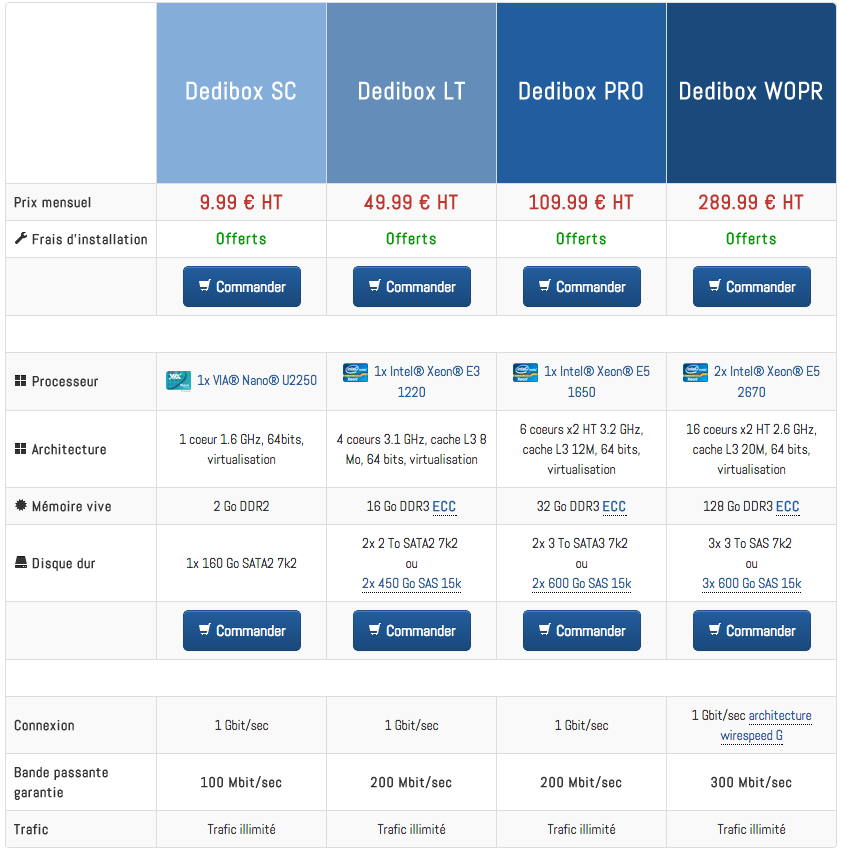The width and height of the screenshot is (841, 853).
Task: Click 1 Gbit/sec under Dedibox LT
Action: coord(412,725)
